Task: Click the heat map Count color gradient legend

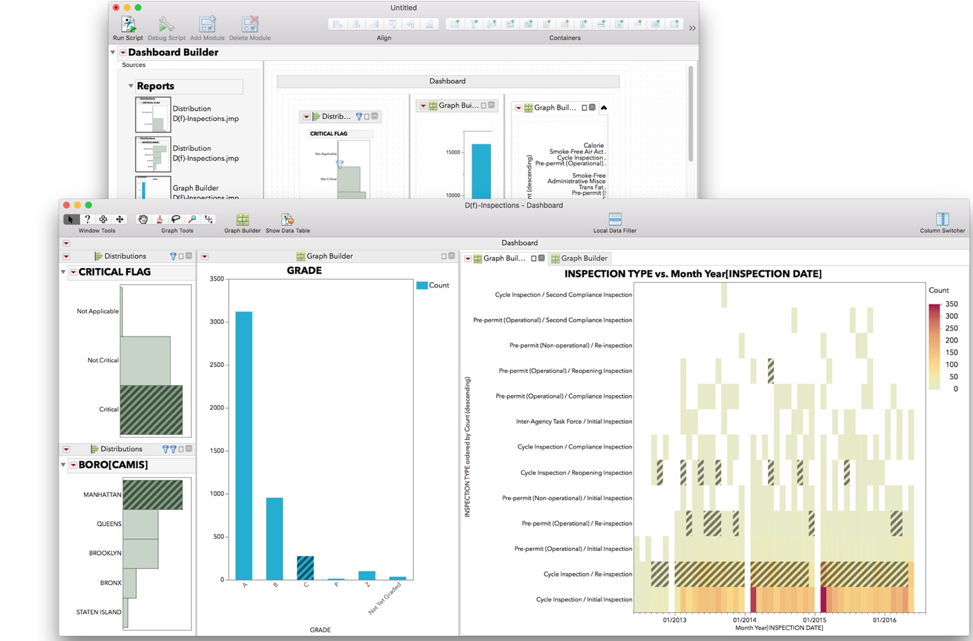Action: (x=935, y=346)
